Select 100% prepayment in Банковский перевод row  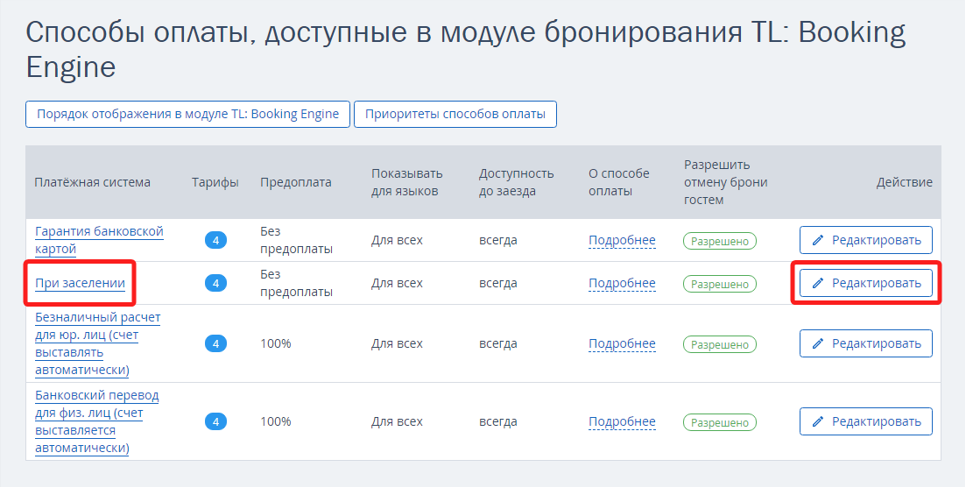tap(276, 422)
